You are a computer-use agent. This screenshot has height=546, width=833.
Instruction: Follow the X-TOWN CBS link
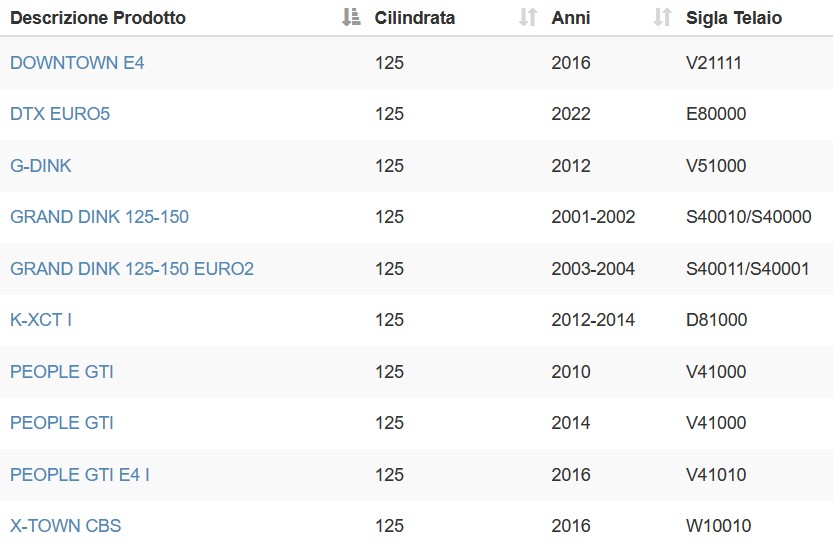[66, 526]
